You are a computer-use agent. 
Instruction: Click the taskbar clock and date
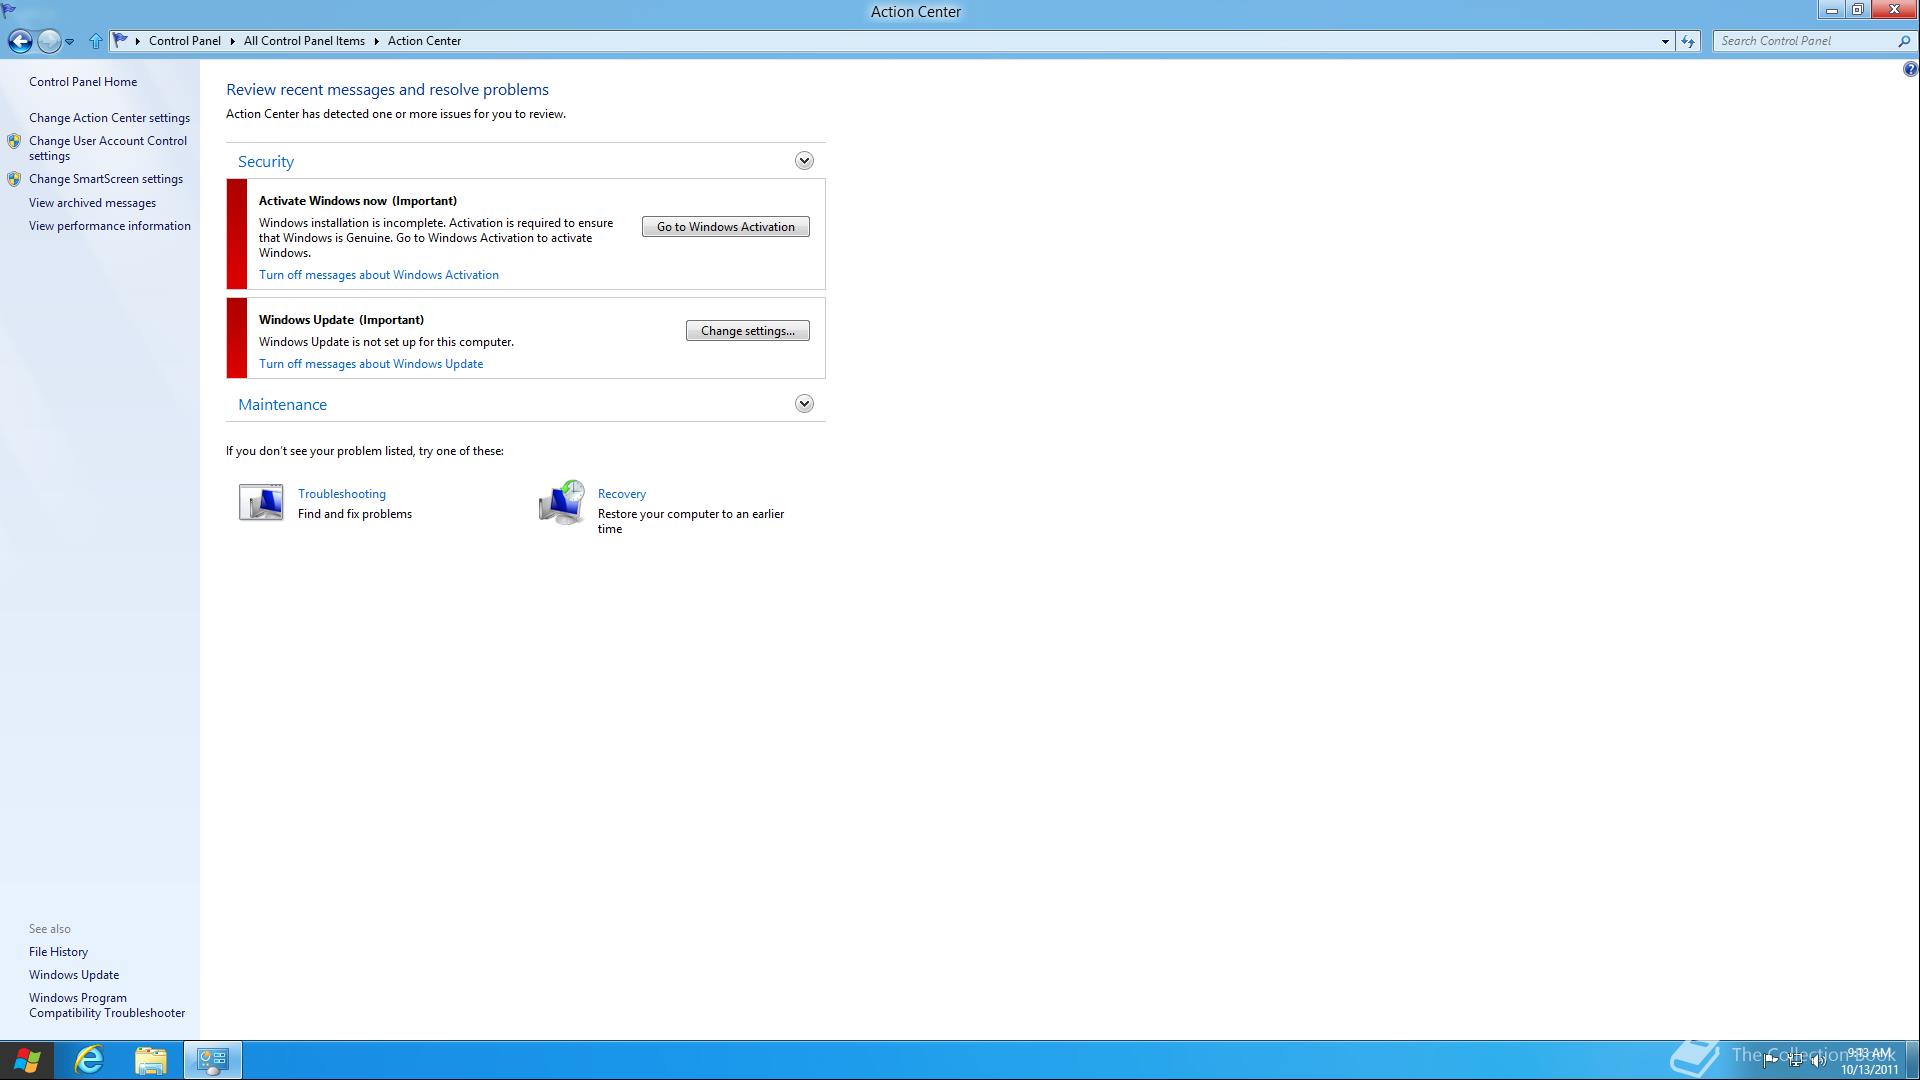[1870, 1061]
